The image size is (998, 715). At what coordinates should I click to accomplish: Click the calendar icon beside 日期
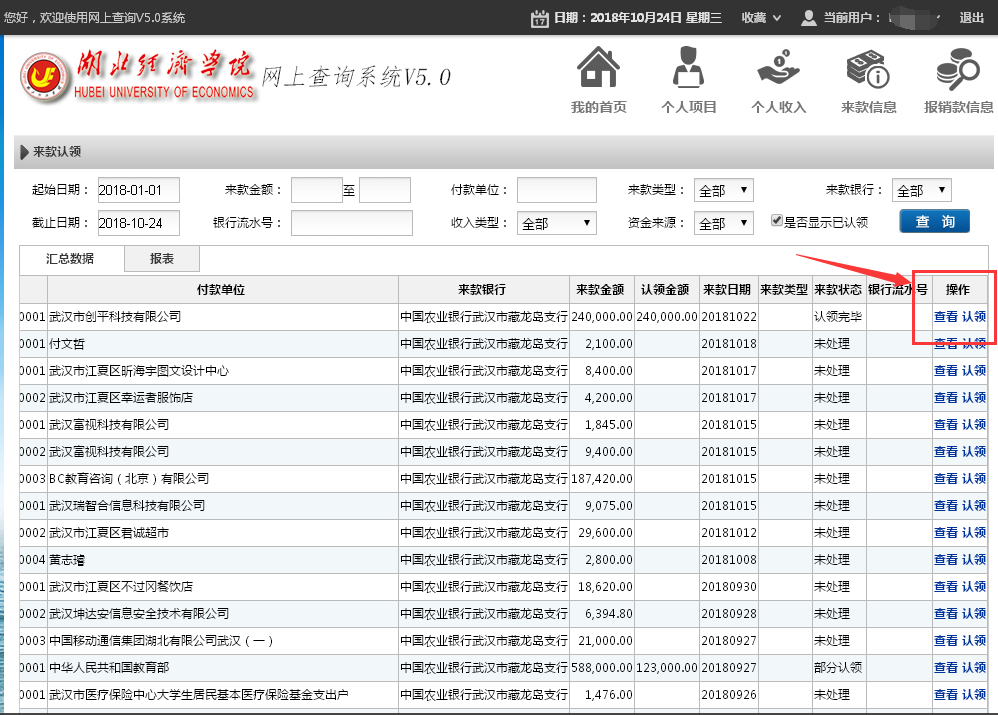(540, 18)
